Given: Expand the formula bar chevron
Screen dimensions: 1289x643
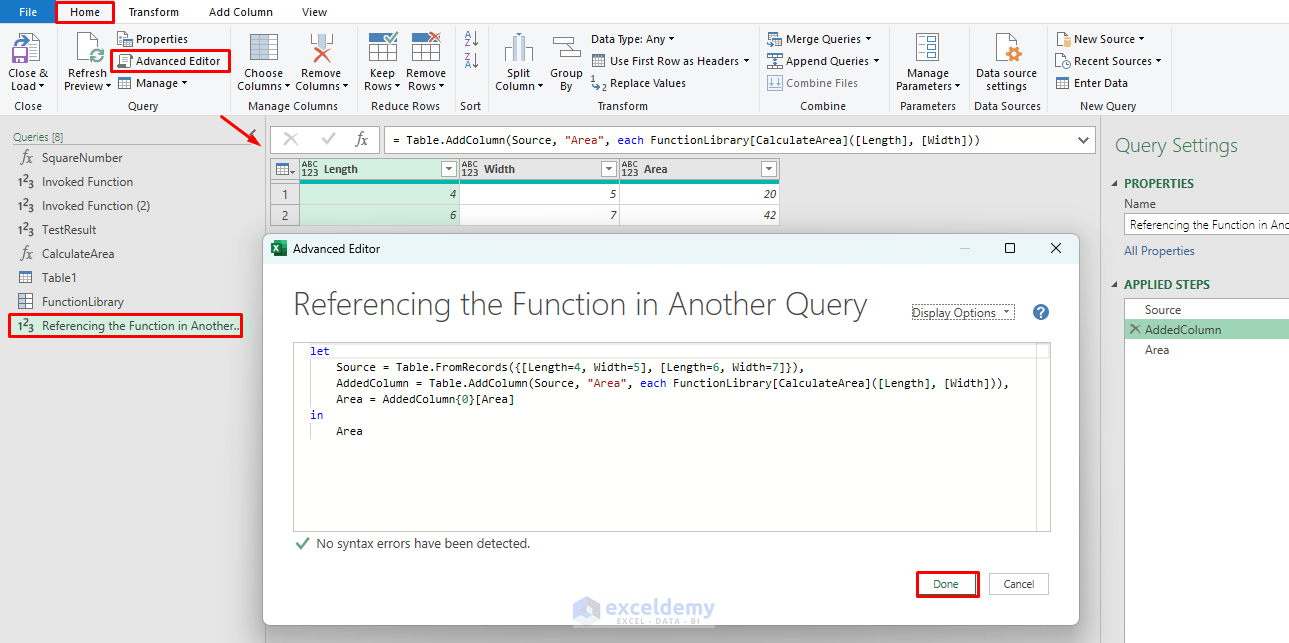Looking at the screenshot, I should coord(1083,140).
